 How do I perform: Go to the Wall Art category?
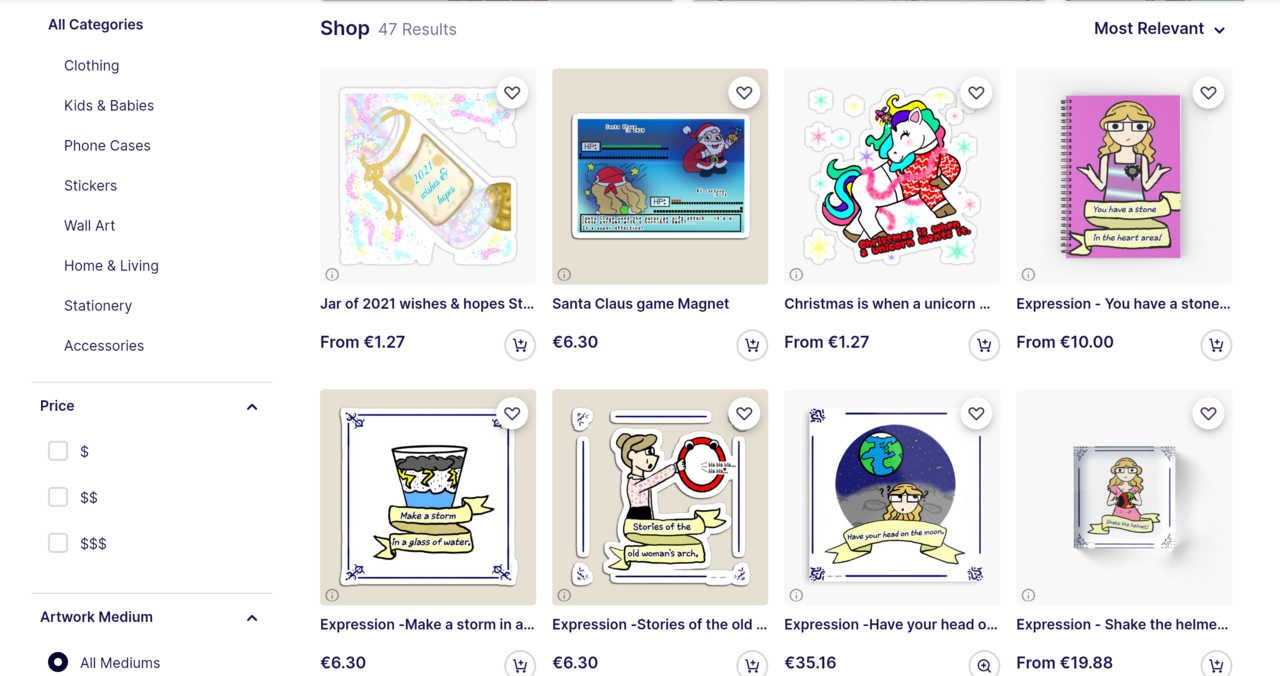tap(89, 225)
